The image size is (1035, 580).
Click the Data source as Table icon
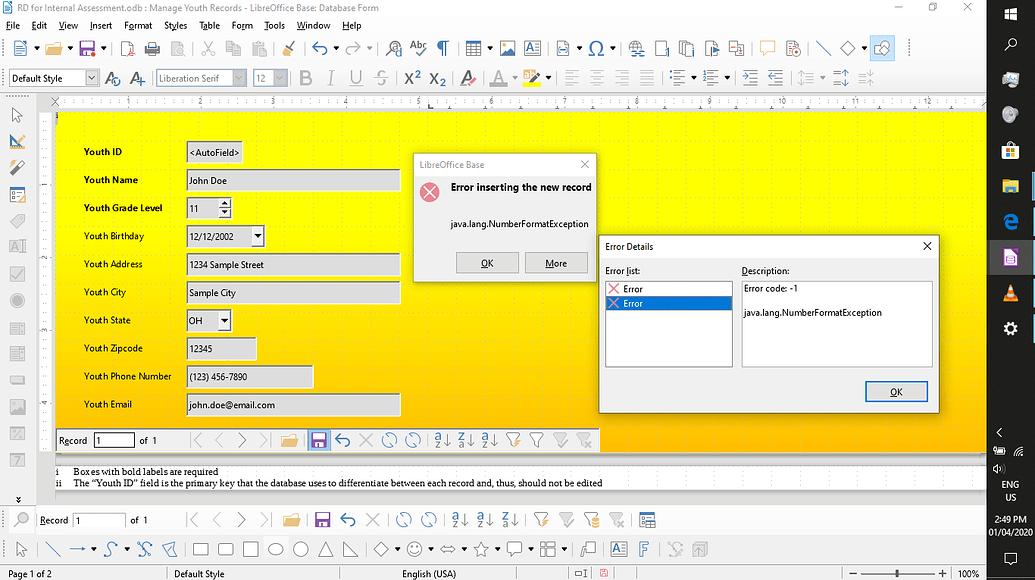point(647,520)
